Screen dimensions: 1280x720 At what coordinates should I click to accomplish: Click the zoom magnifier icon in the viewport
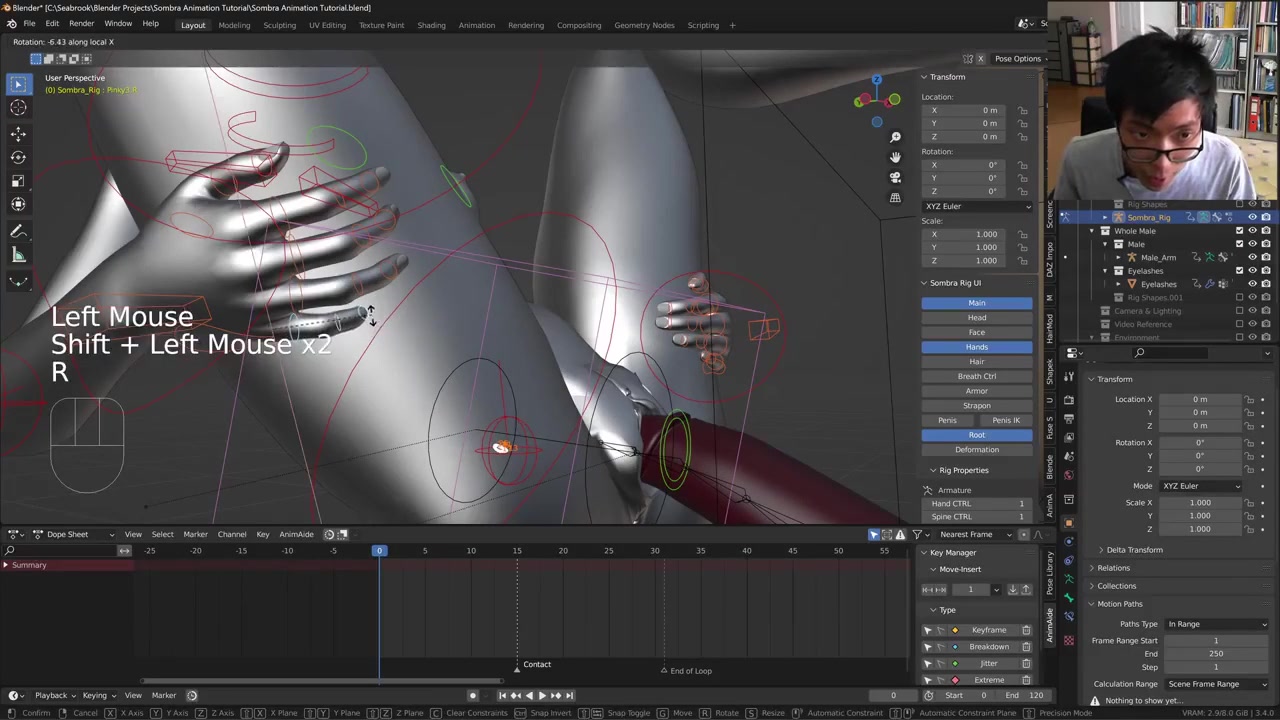895,137
